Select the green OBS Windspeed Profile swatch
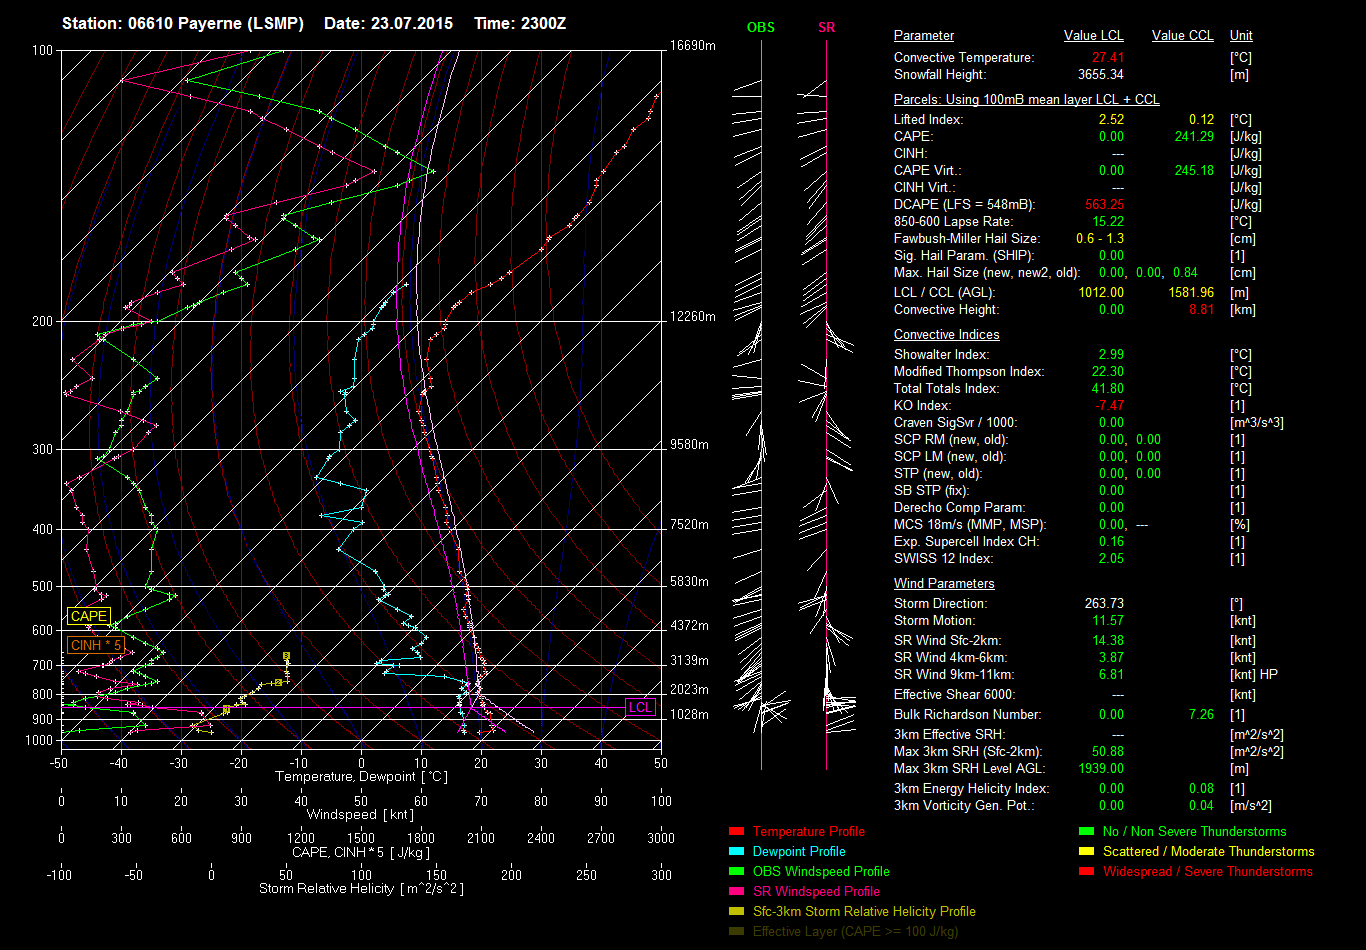This screenshot has height=950, width=1366. pyautogui.click(x=737, y=871)
